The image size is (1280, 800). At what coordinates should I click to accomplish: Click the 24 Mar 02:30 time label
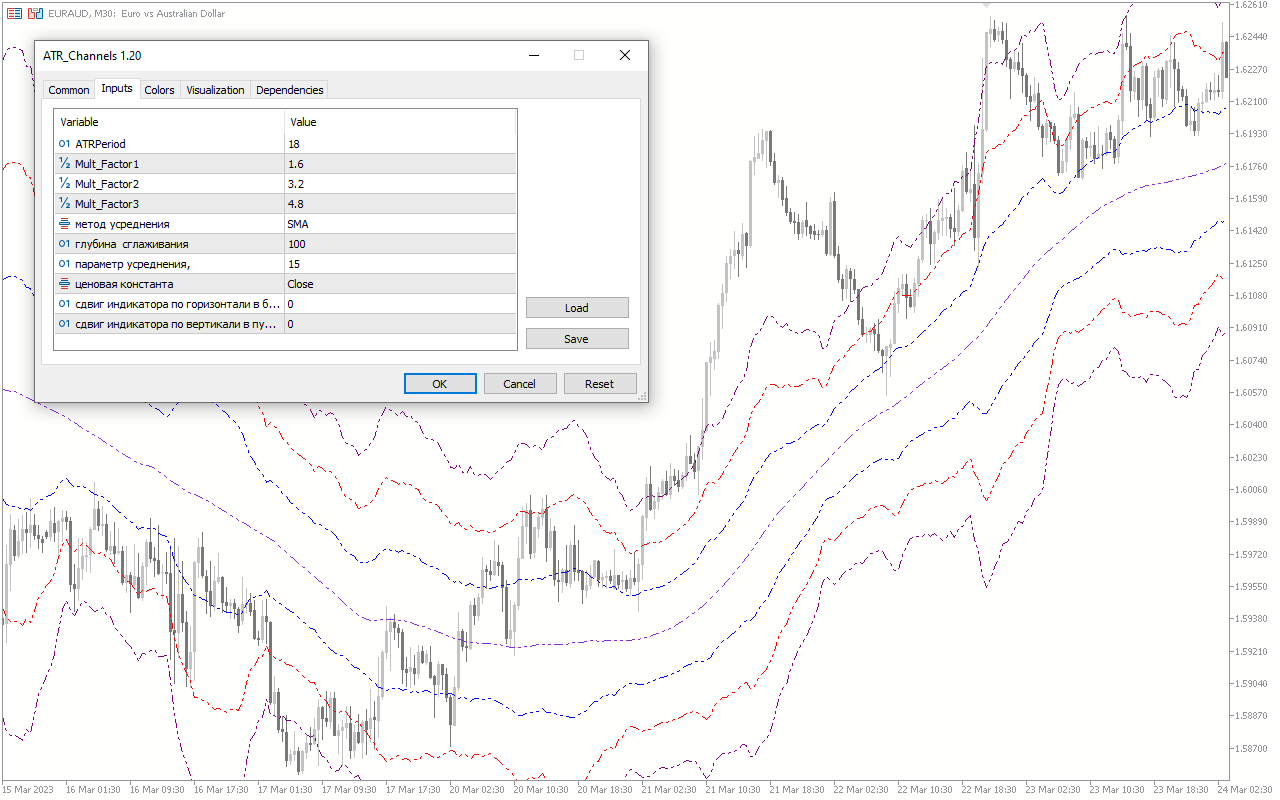[1245, 789]
